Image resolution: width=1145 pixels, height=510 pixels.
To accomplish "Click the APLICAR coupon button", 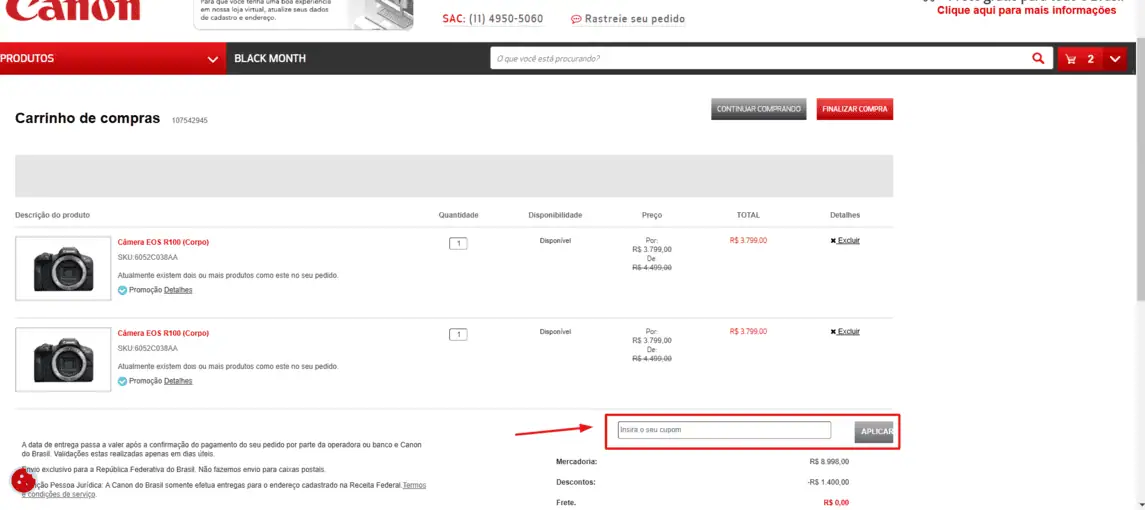I will 874,432.
